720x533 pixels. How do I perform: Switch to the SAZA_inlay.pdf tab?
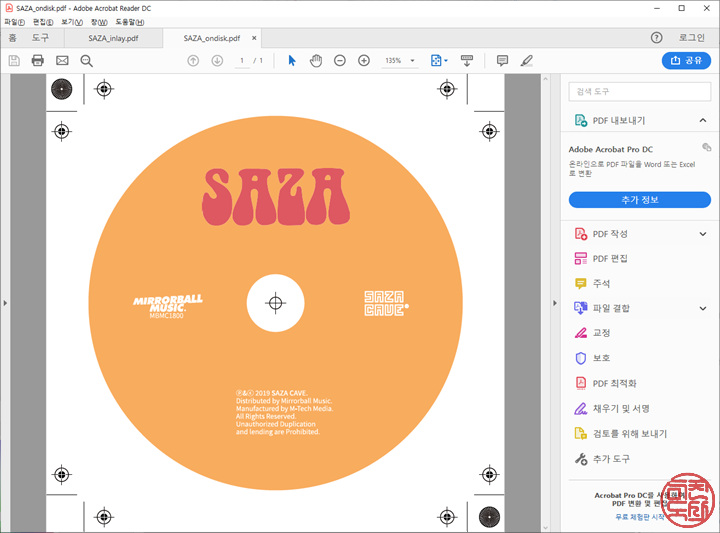[113, 38]
